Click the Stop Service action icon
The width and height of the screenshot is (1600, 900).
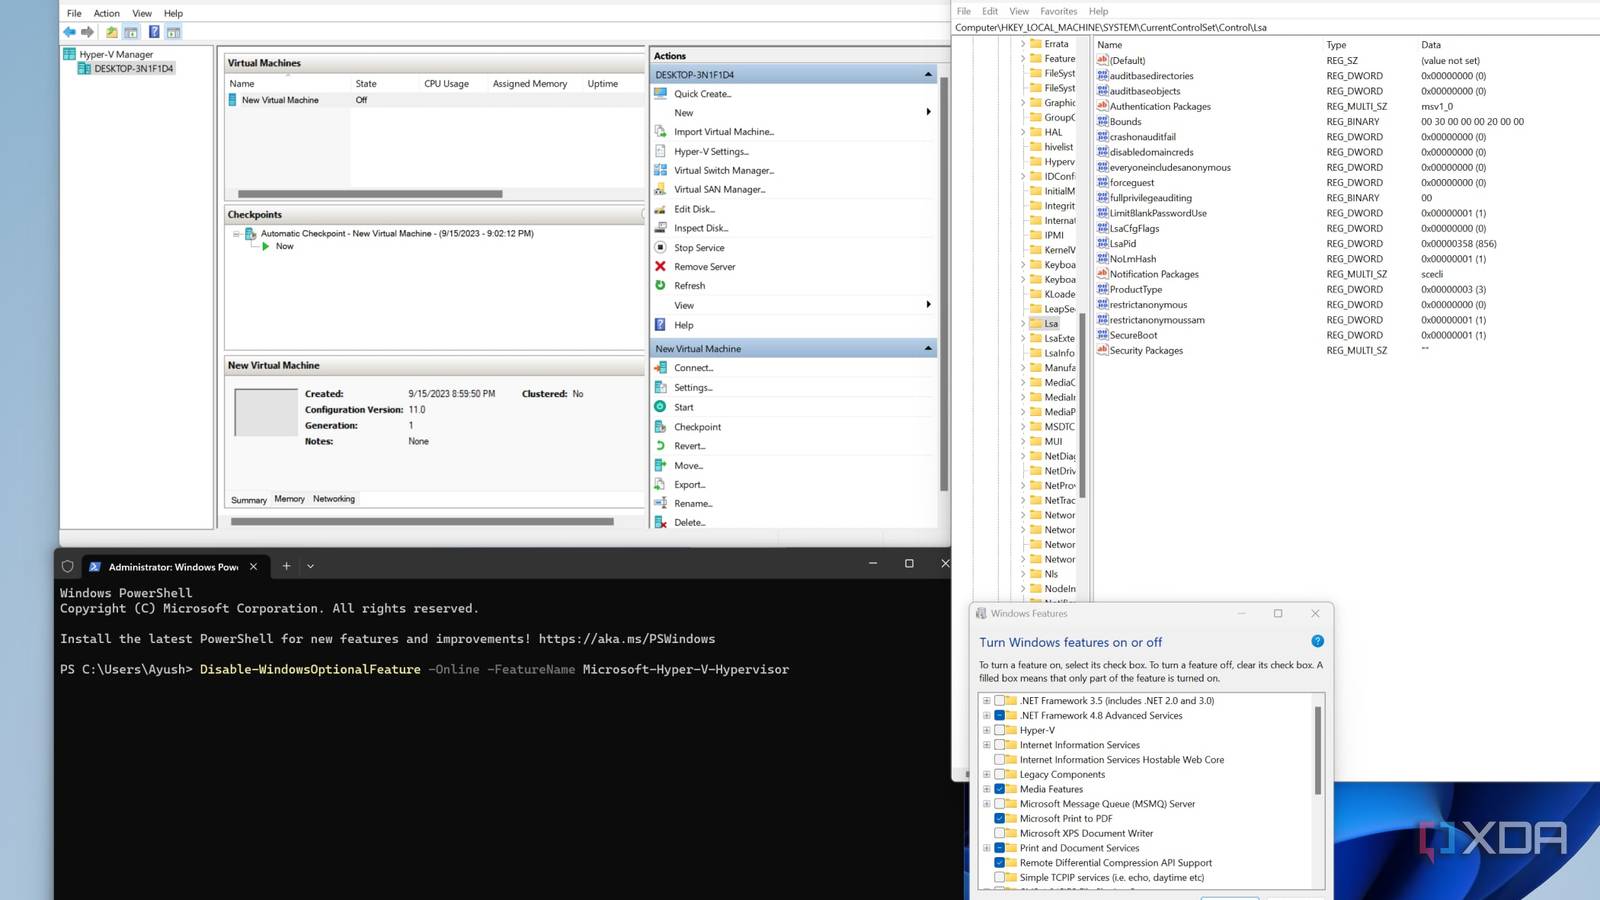[x=660, y=247]
